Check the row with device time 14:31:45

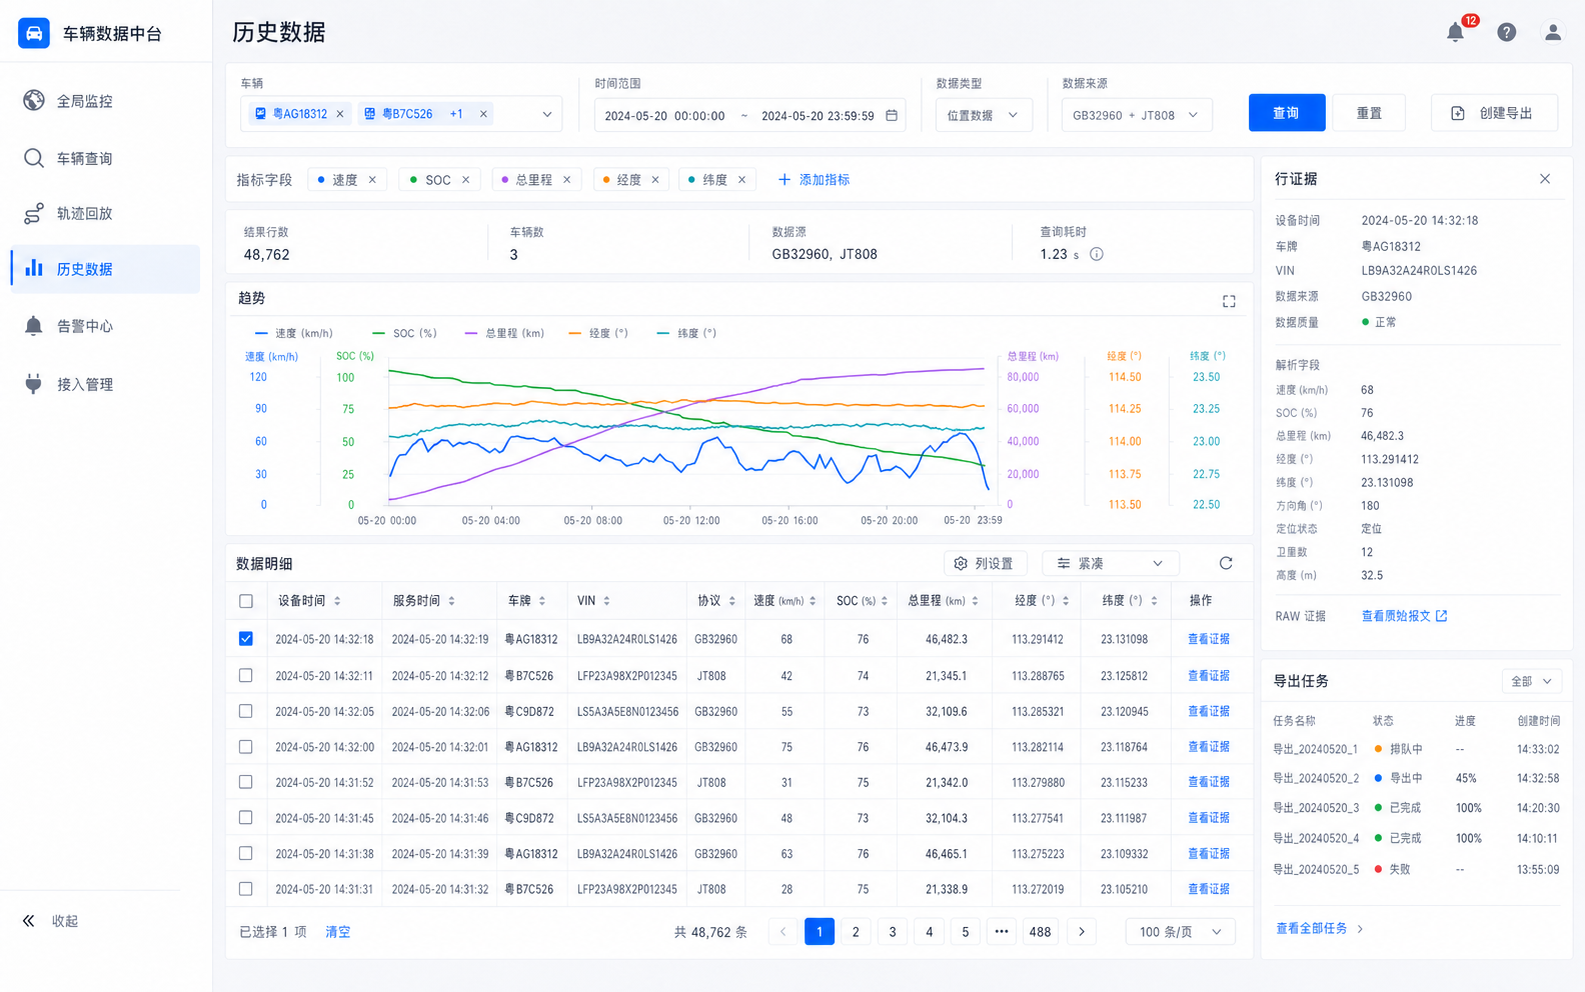click(x=246, y=818)
